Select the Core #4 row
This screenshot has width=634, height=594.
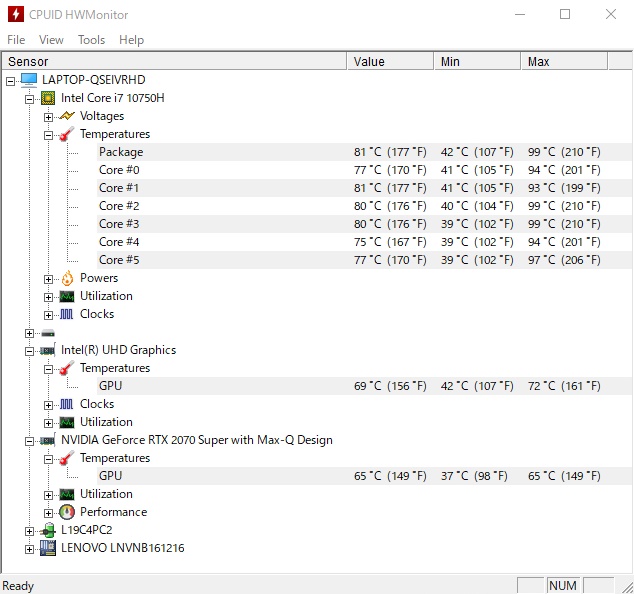pos(365,242)
